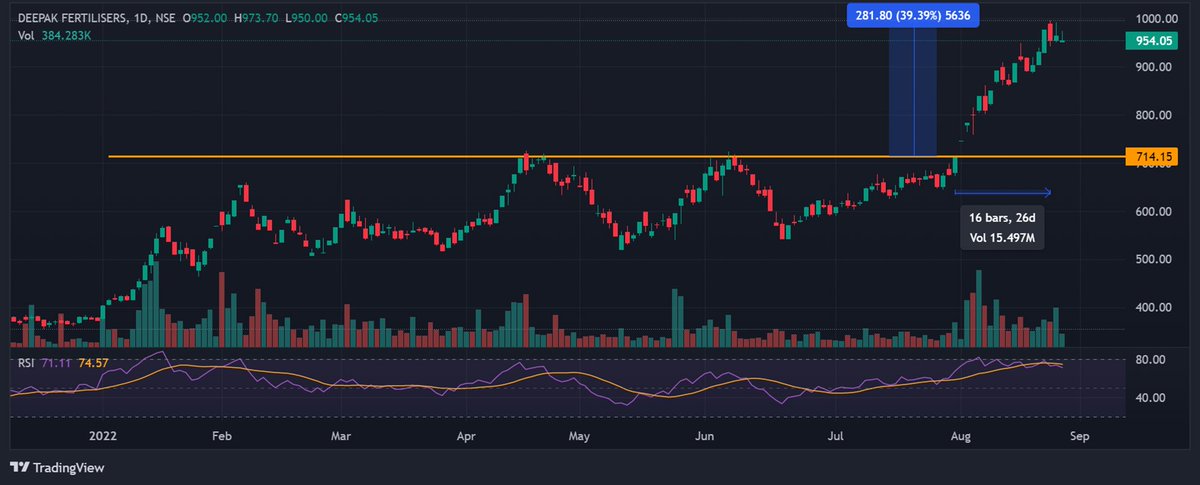This screenshot has width=1200, height=485.
Task: Click the 1000.00 price axis label
Action: (1154, 20)
